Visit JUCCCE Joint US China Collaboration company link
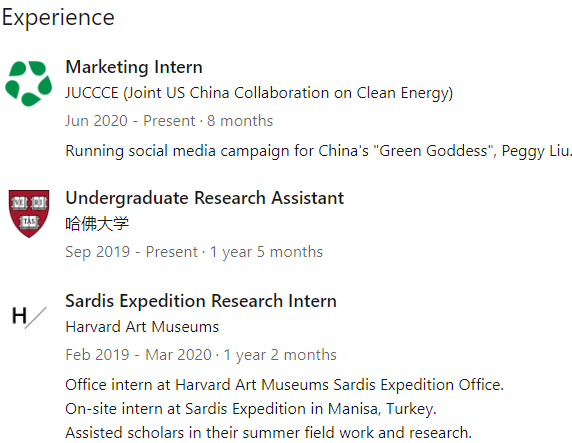This screenshot has width=572, height=443. [259, 93]
